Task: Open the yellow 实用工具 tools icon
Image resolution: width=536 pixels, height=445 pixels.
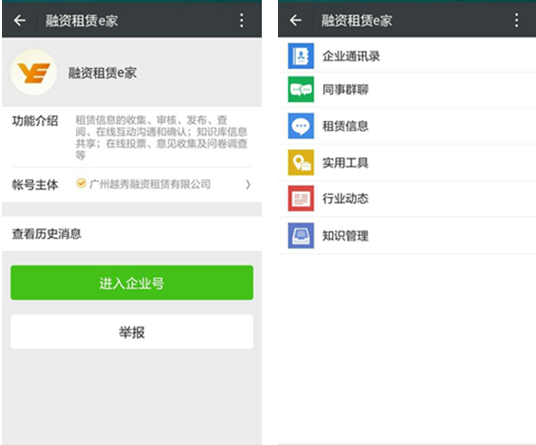Action: (x=301, y=162)
